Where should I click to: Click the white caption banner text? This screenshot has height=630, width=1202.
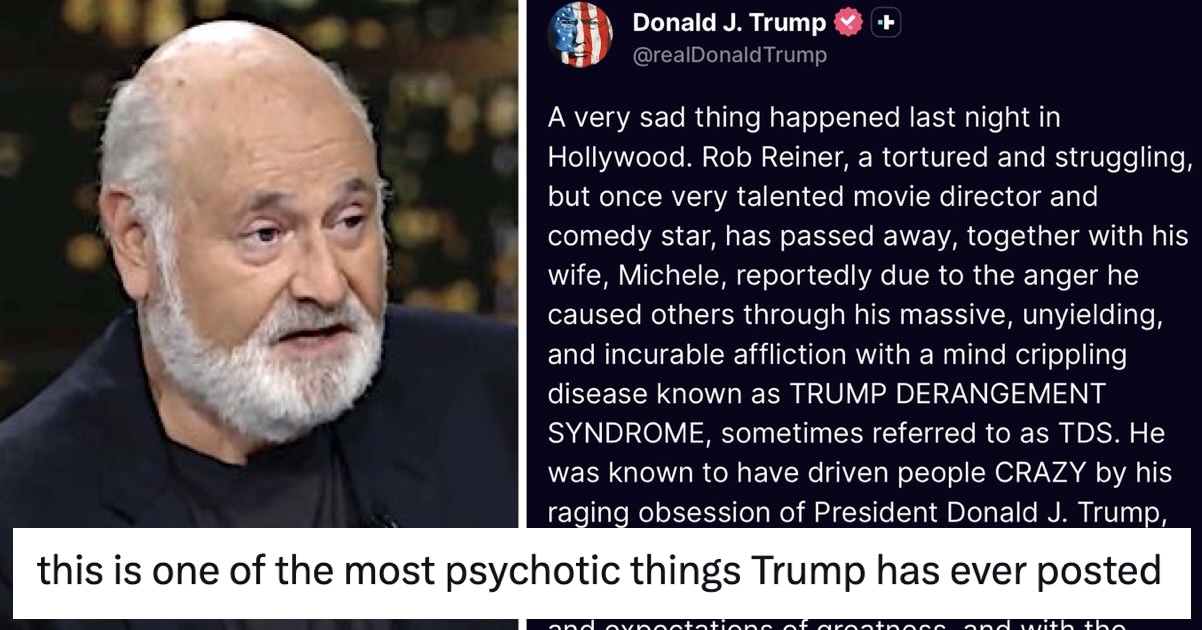click(x=599, y=572)
